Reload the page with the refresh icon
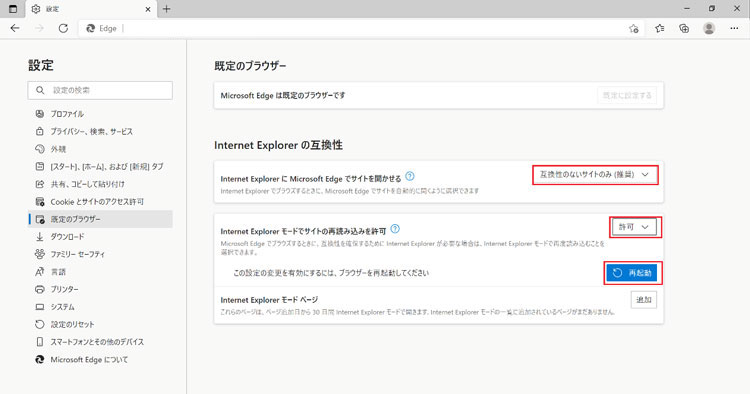Image resolution: width=750 pixels, height=394 pixels. (x=63, y=28)
